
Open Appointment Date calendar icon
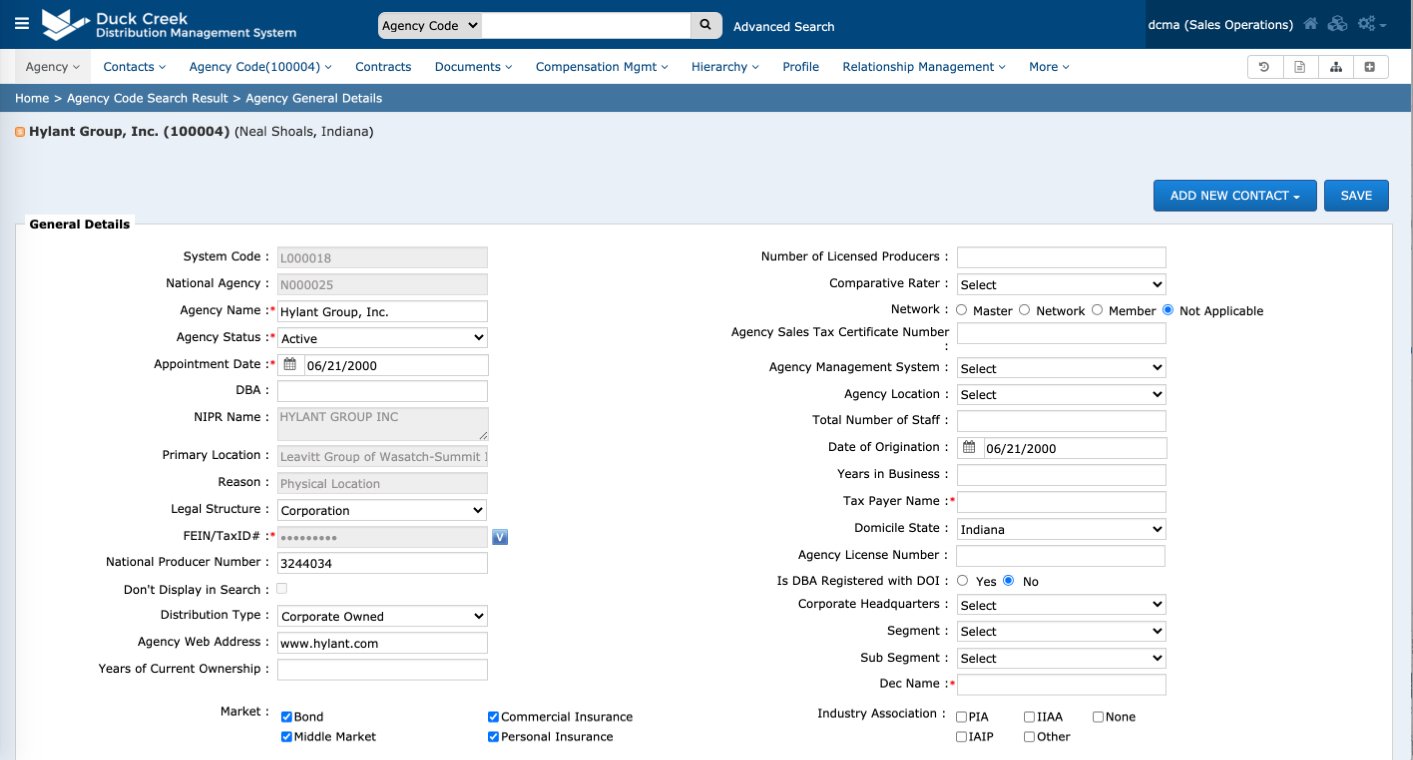(290, 365)
